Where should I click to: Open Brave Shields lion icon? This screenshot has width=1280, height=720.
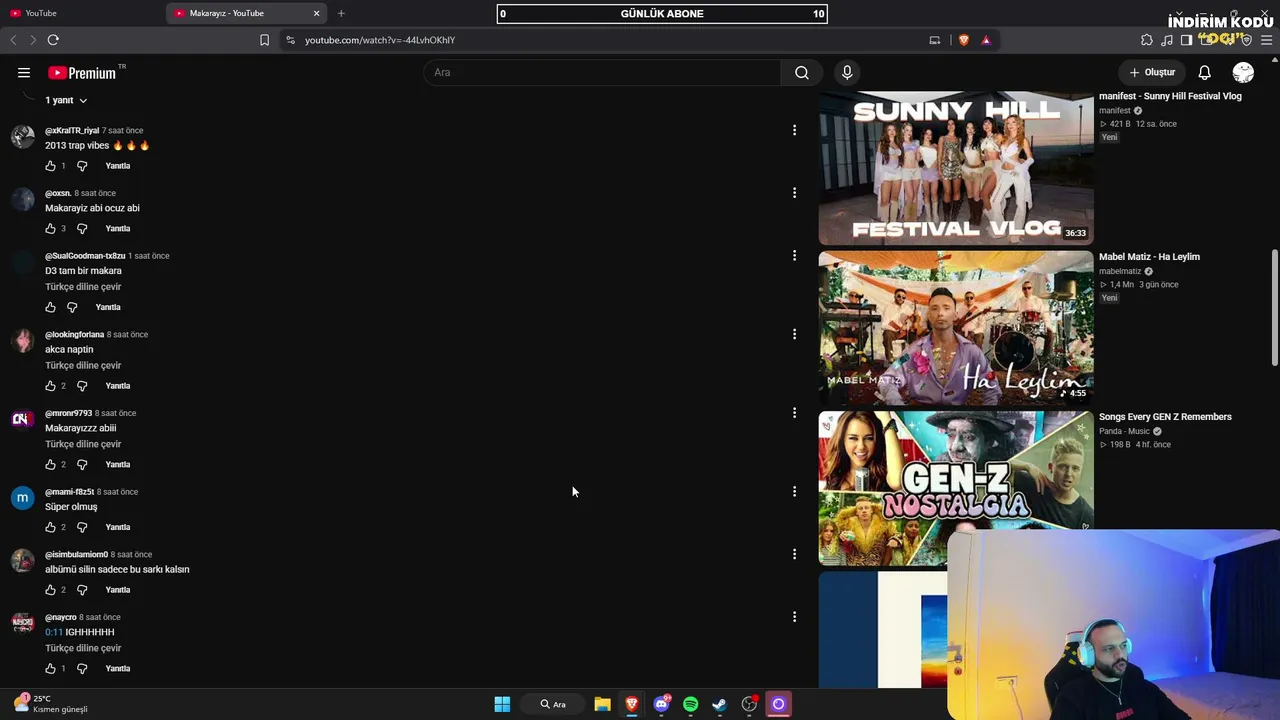pos(964,40)
